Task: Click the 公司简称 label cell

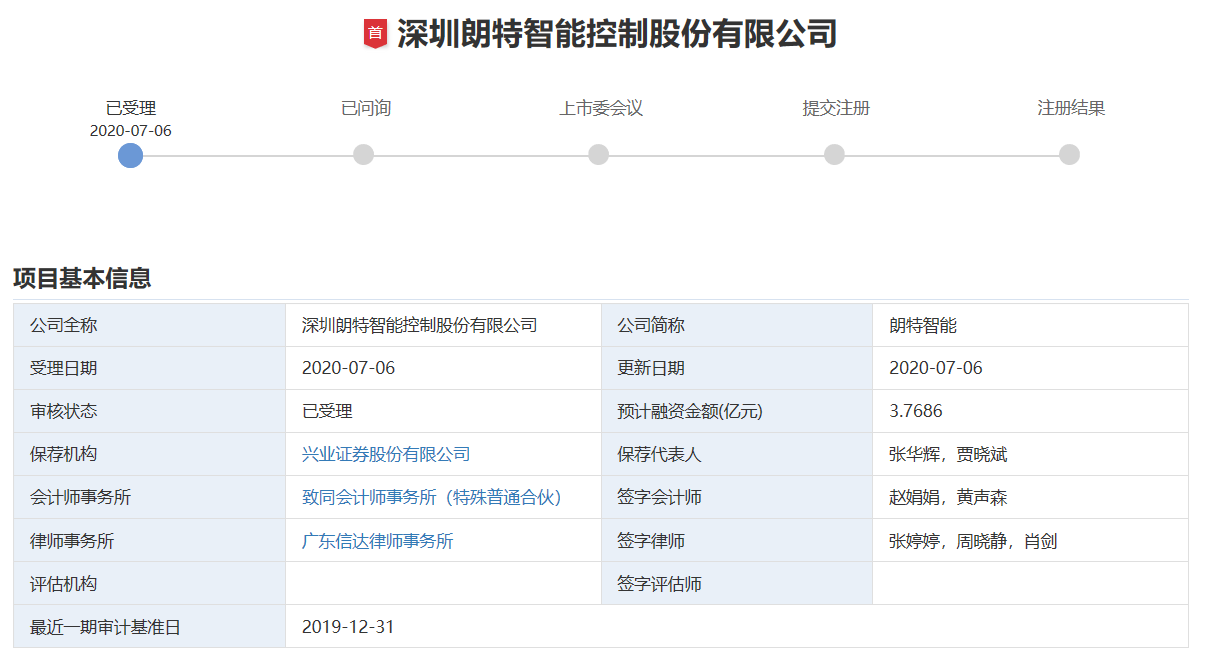Action: (737, 325)
